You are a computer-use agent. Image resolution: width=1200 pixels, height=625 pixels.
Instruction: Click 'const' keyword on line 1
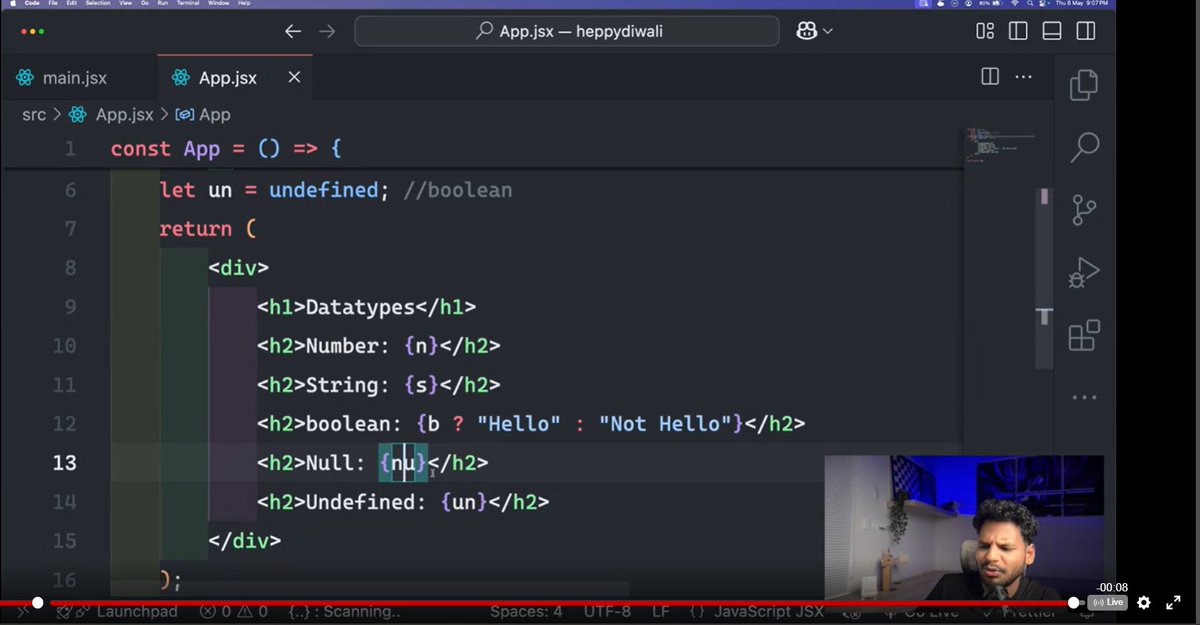(141, 149)
